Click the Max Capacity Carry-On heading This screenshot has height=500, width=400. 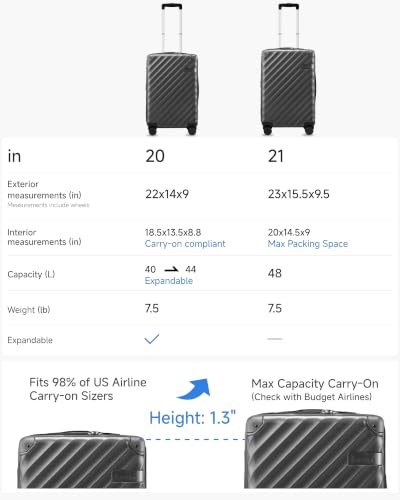point(315,384)
